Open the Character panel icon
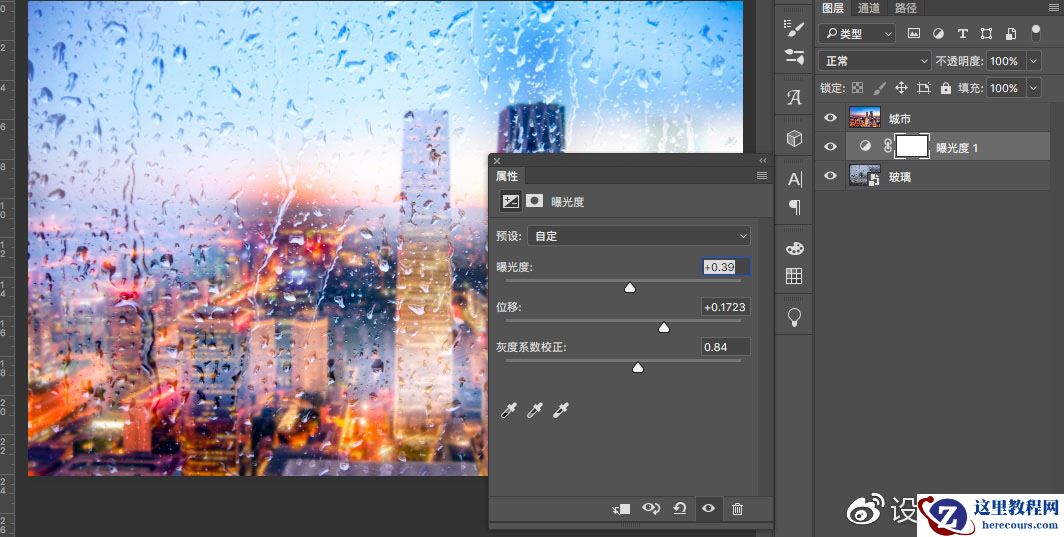 794,180
